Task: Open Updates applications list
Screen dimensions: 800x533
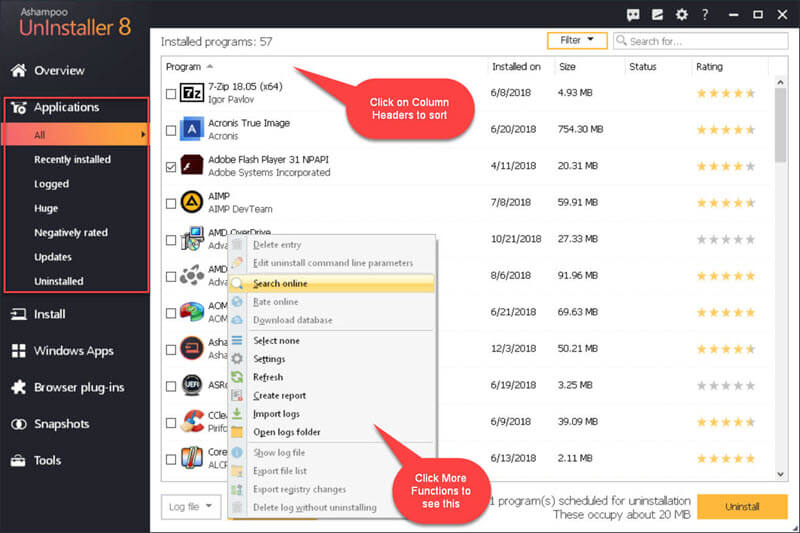Action: point(53,257)
